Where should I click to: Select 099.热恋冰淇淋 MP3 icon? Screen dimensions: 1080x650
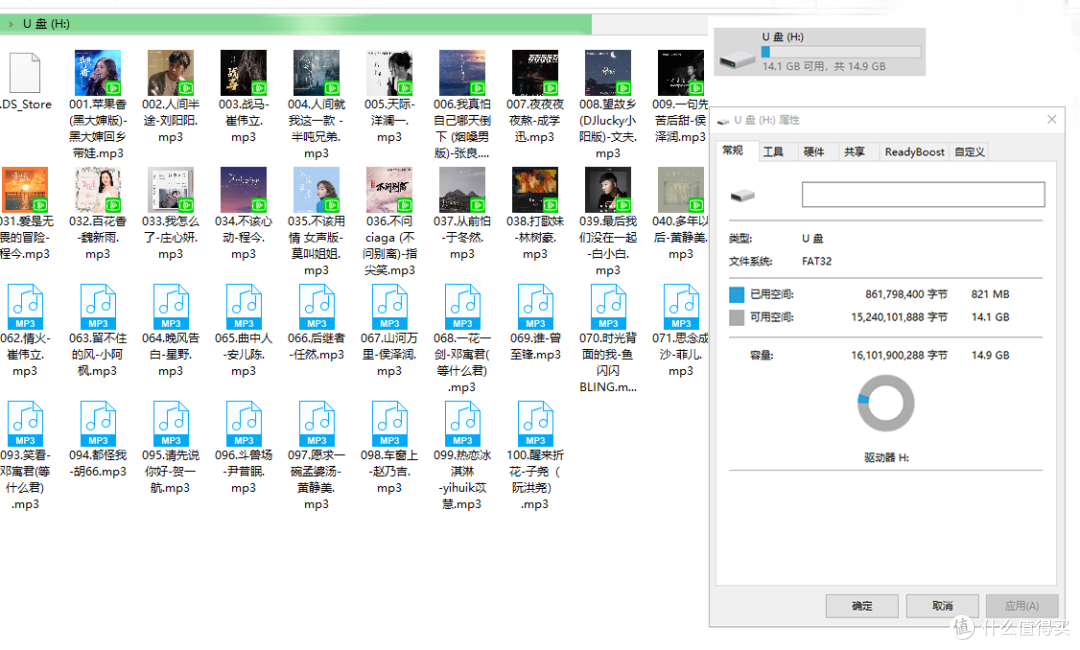463,423
